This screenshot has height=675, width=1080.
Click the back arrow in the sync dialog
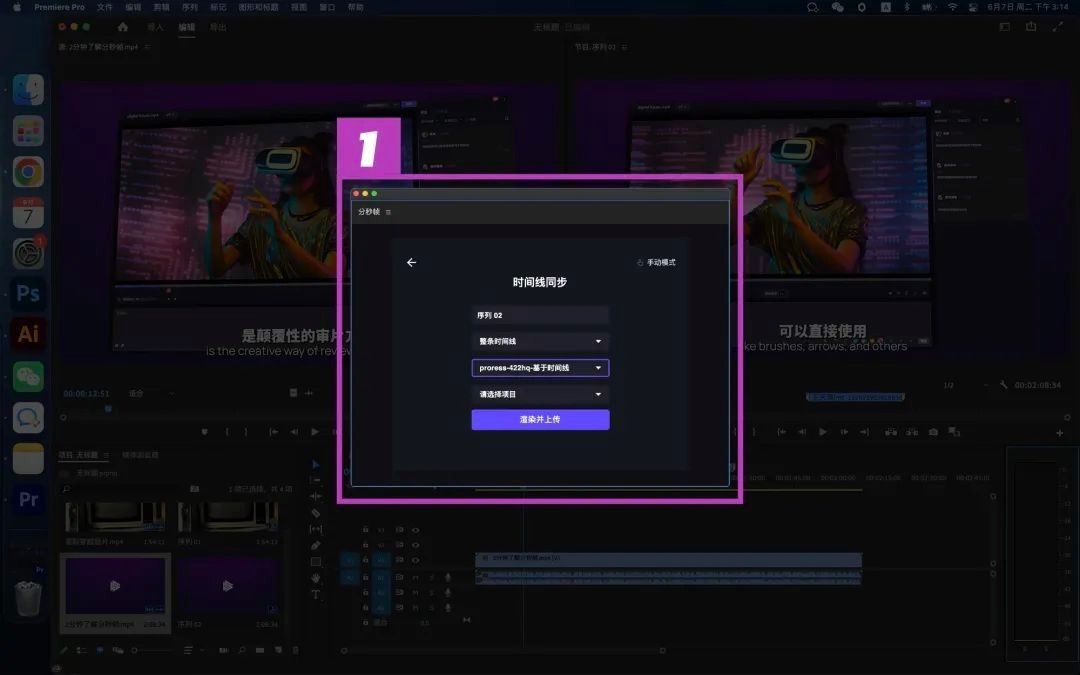(x=411, y=263)
